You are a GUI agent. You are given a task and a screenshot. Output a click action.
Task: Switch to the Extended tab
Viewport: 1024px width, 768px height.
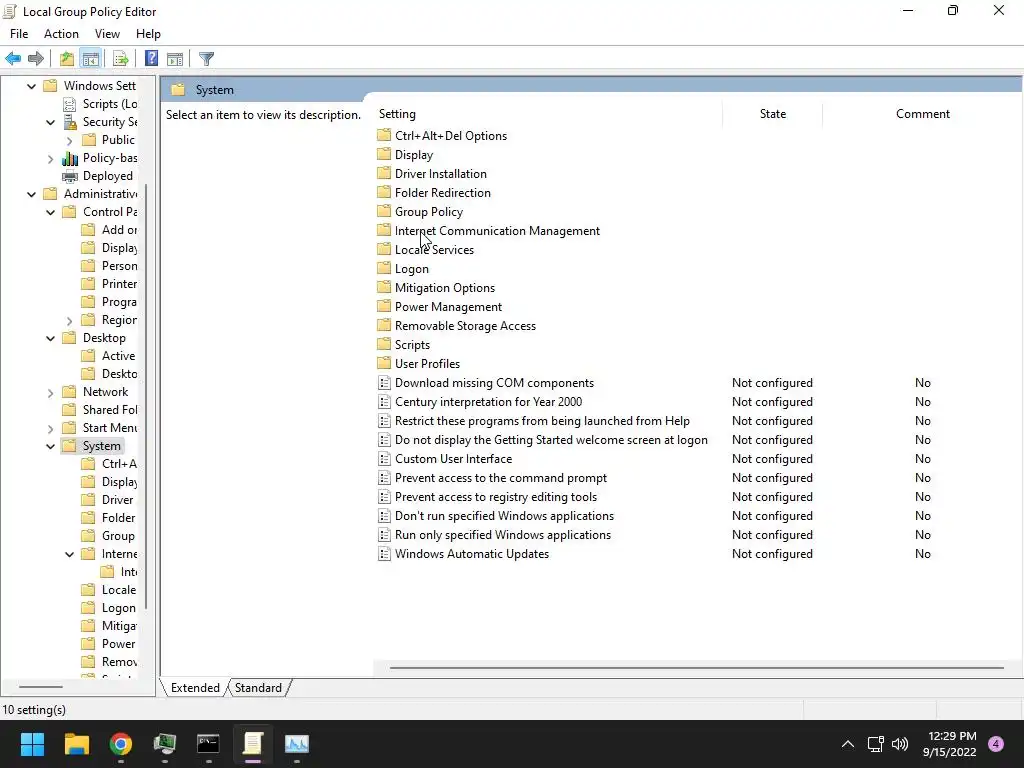[195, 688]
